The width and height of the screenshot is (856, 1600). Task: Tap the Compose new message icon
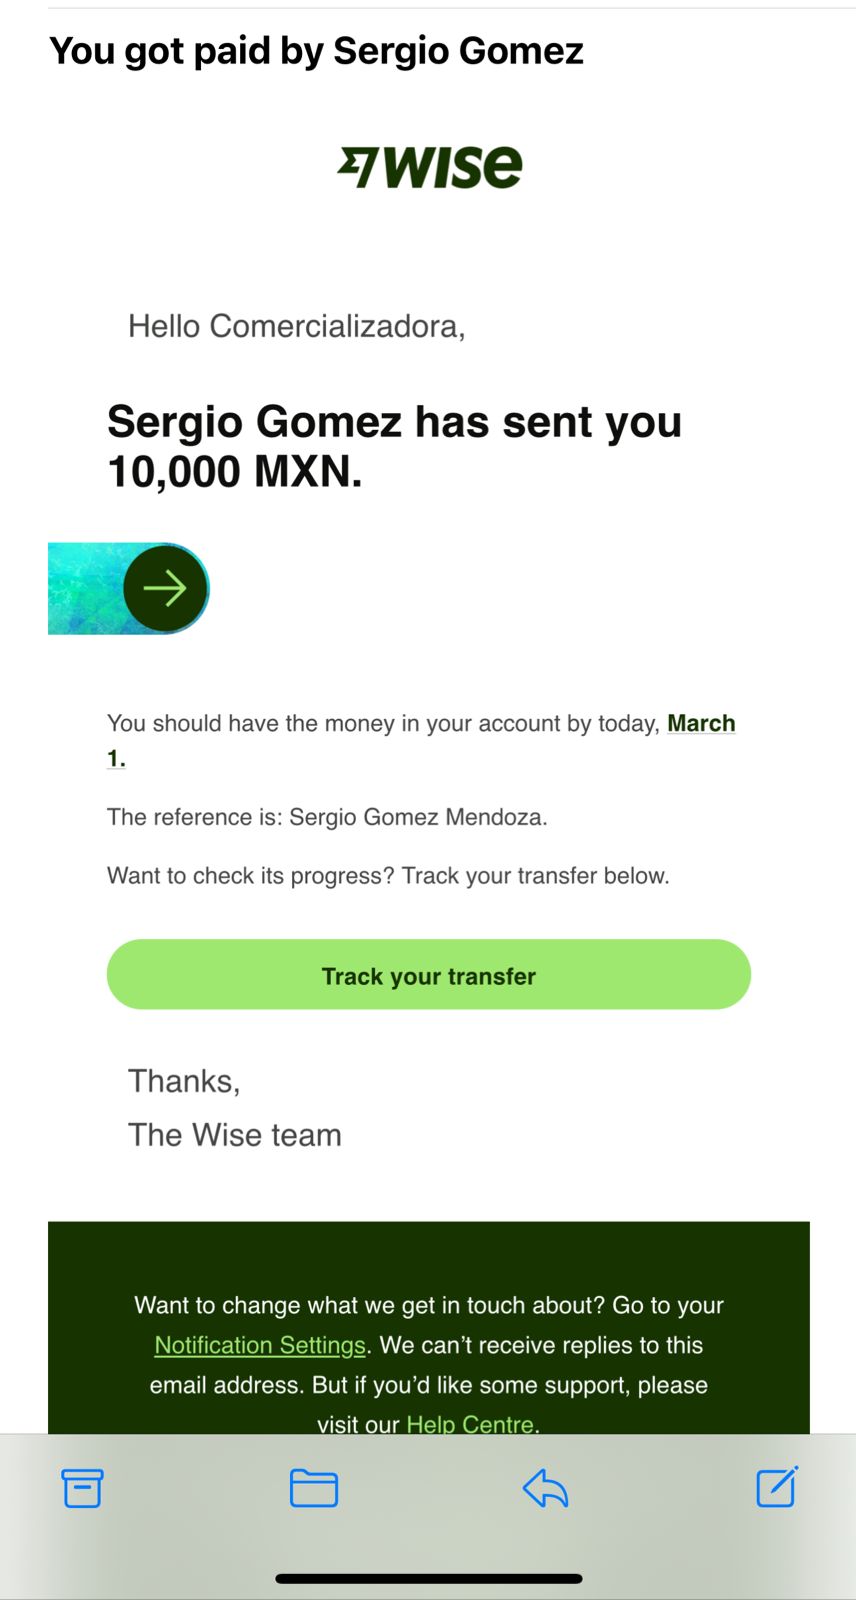(777, 1487)
